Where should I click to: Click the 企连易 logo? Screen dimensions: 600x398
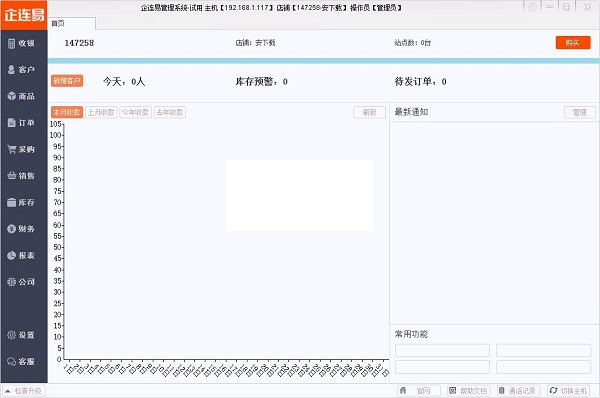click(x=24, y=15)
